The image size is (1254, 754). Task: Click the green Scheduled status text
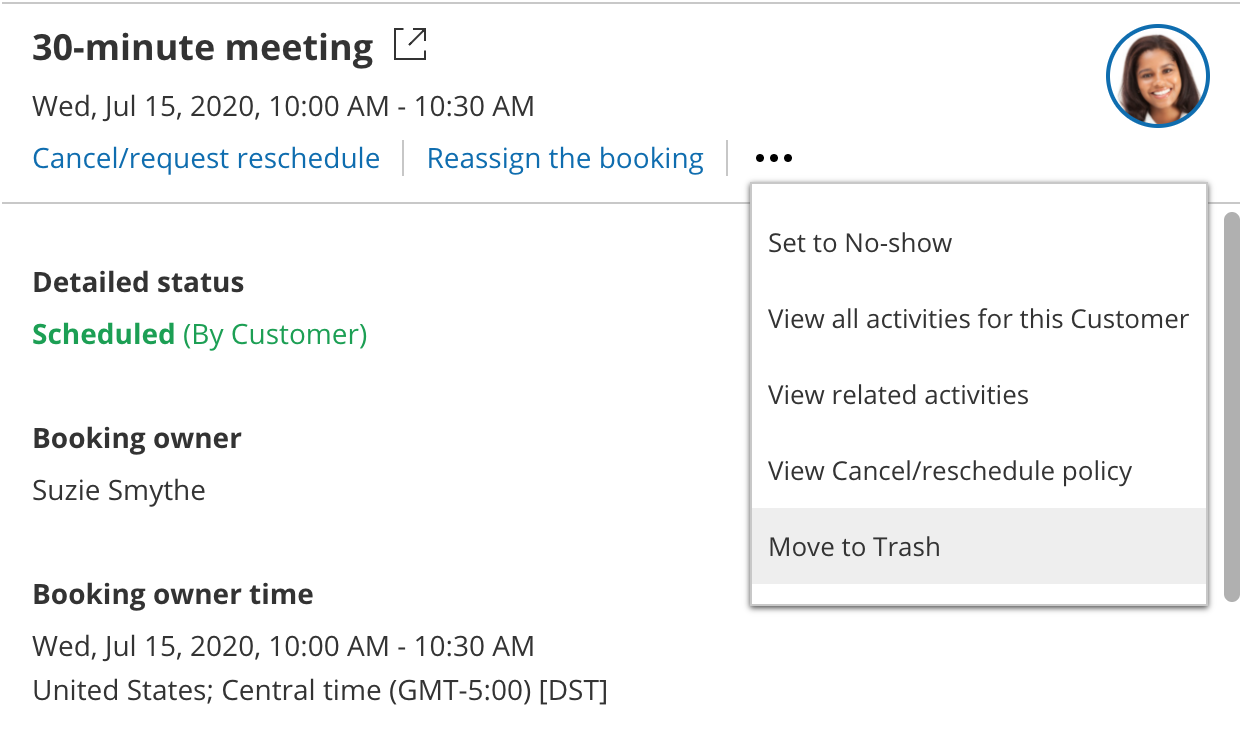(x=104, y=334)
